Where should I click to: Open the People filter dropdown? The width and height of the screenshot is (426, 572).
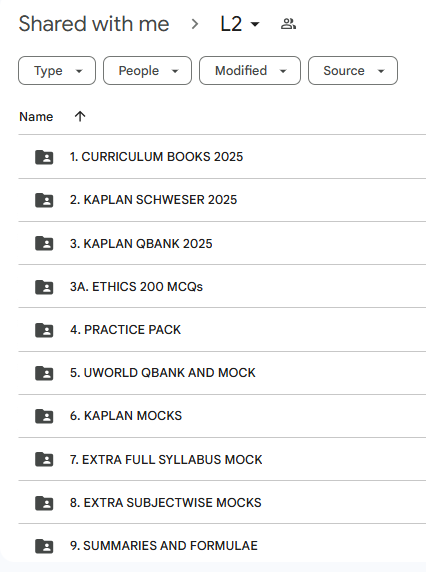[147, 70]
